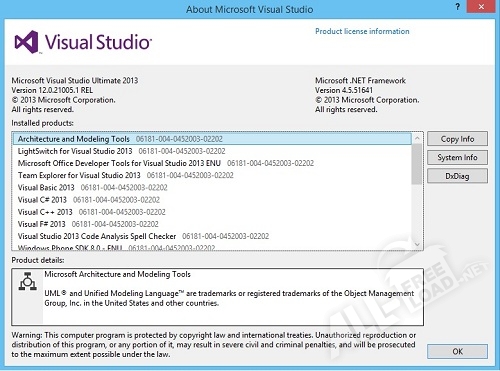Viewport: 500px width, 371px height.
Task: Confirm the dialog with OK
Action: click(x=457, y=351)
